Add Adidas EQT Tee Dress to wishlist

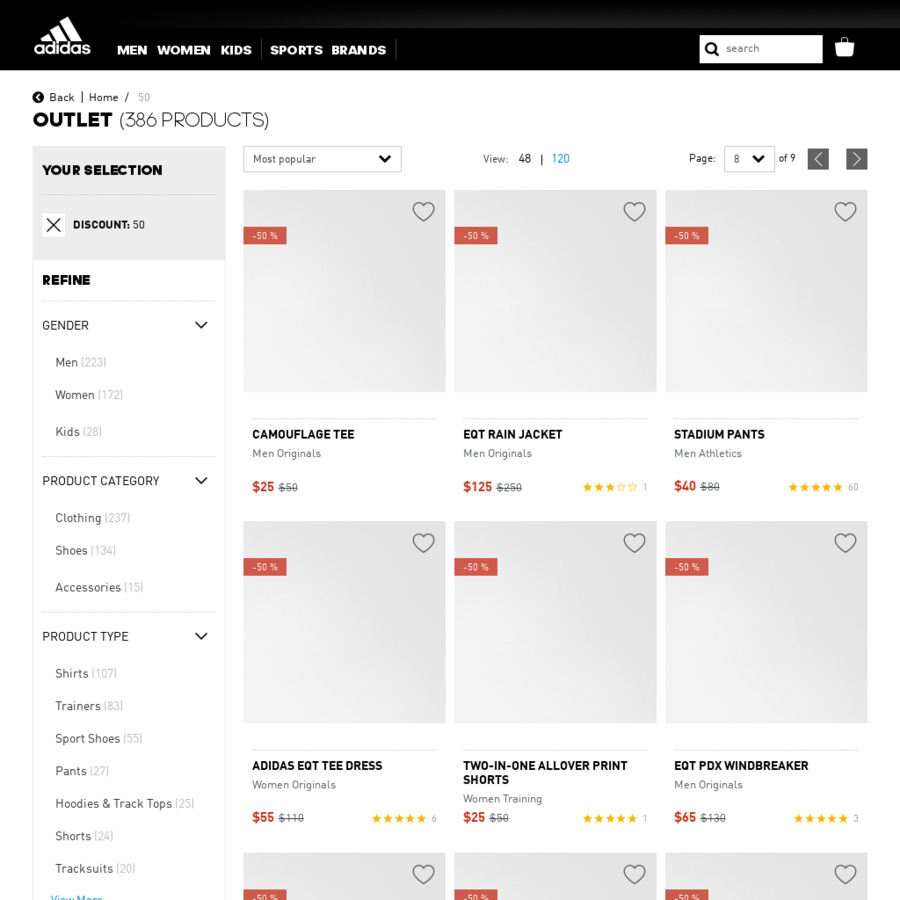pyautogui.click(x=424, y=543)
